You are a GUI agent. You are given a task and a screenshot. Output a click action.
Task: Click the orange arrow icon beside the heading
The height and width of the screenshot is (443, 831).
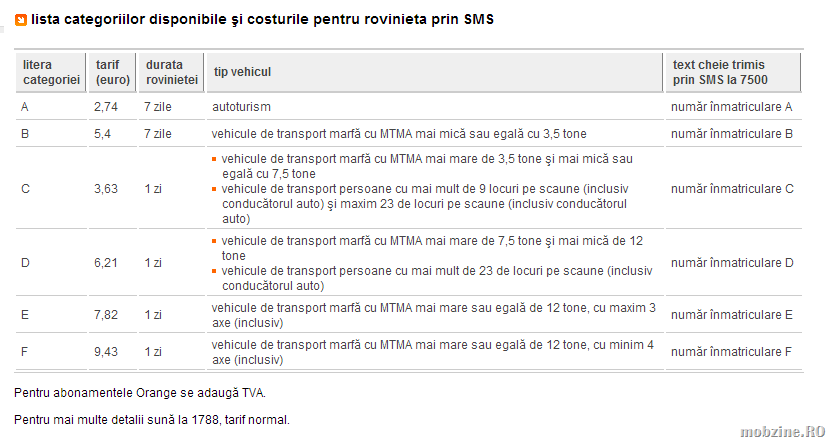[x=21, y=20]
